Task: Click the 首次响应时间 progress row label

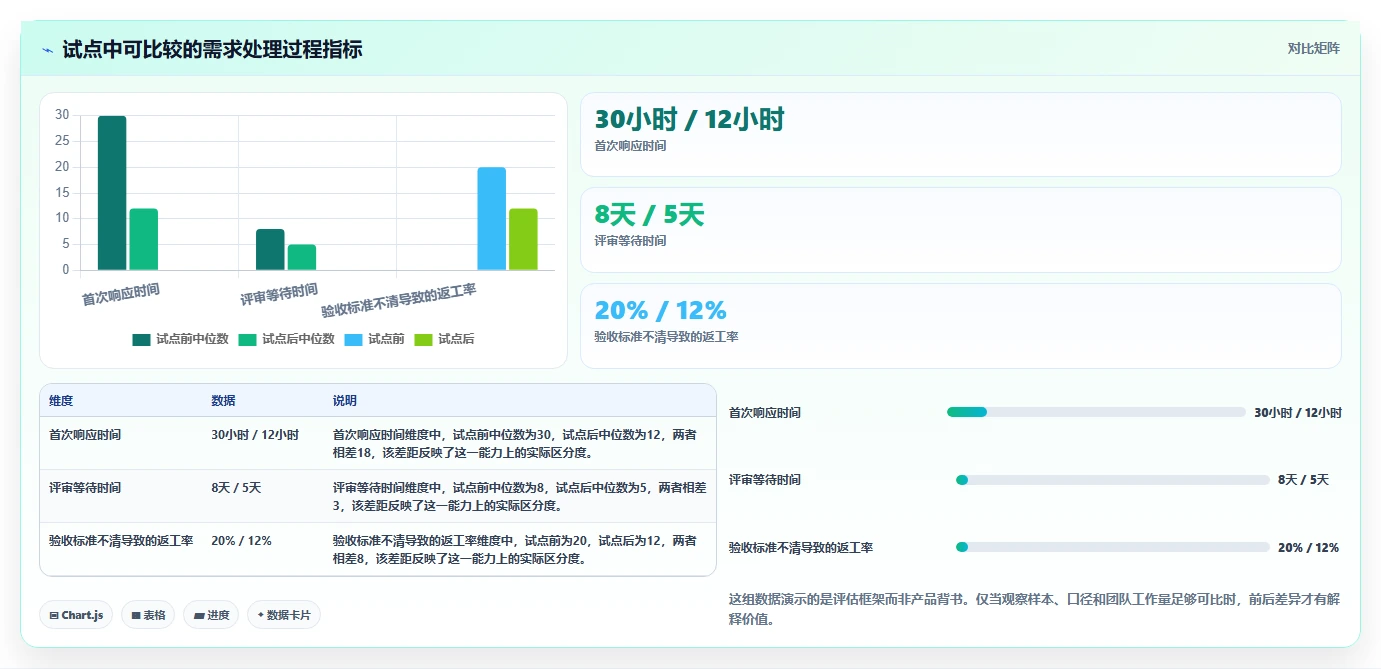Action: pos(765,413)
